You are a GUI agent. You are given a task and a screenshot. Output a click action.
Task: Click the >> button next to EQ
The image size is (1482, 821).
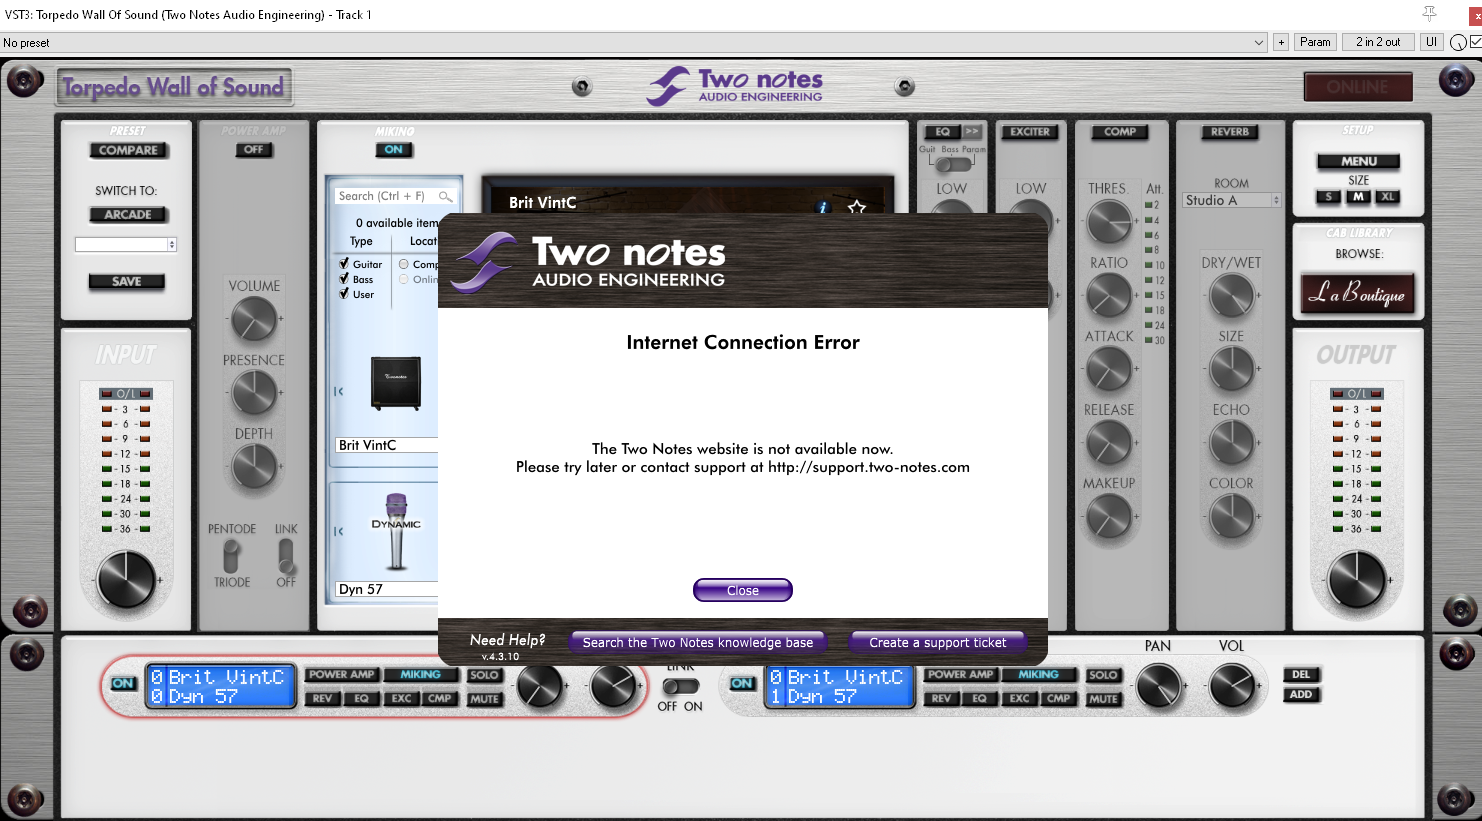coord(972,131)
